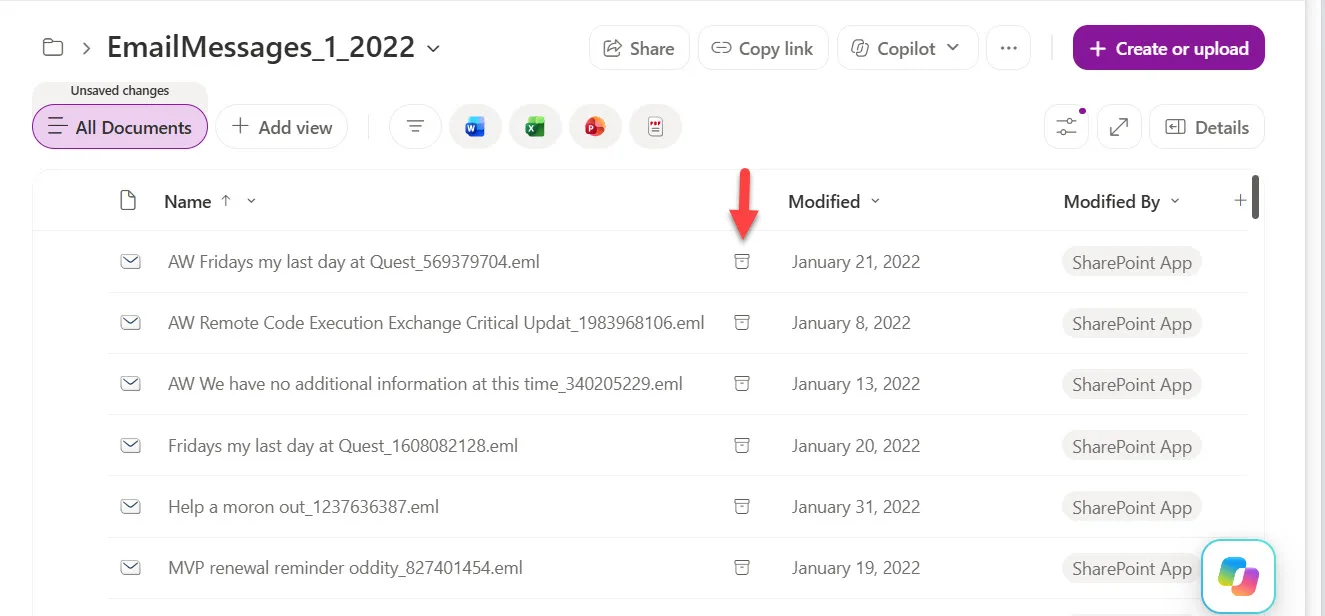Click SharePoint App in the January 13 row
The height and width of the screenshot is (616, 1325).
1132,384
